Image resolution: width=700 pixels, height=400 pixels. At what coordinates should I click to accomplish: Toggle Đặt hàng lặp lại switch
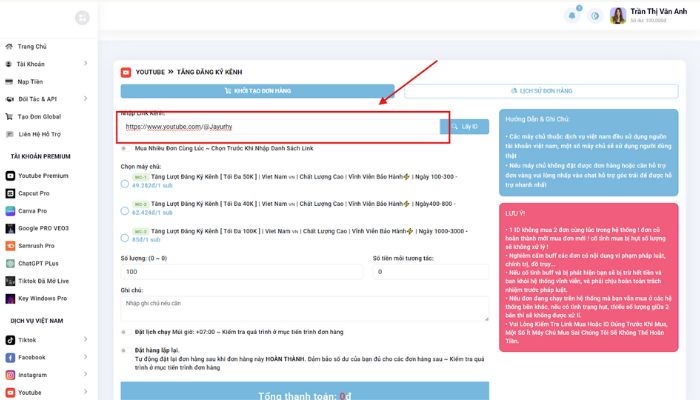pos(126,350)
